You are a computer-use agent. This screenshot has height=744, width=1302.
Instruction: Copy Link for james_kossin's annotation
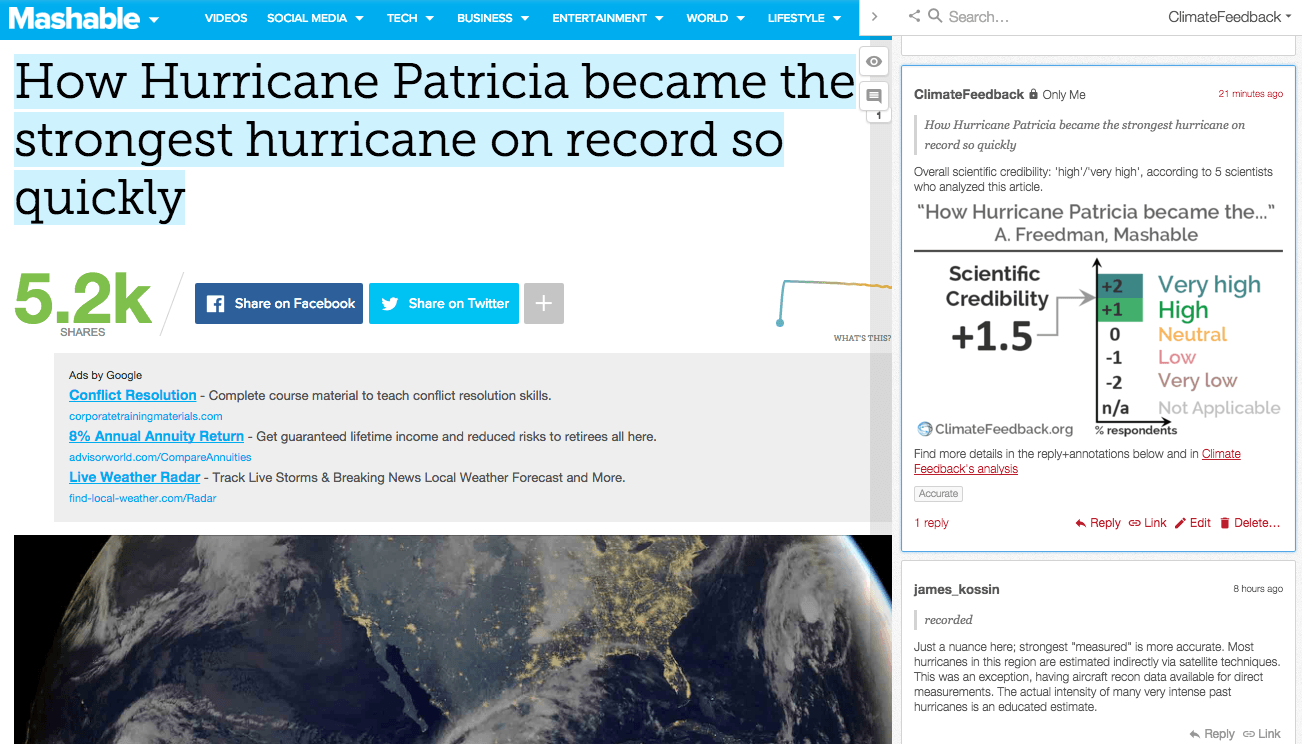1261,734
